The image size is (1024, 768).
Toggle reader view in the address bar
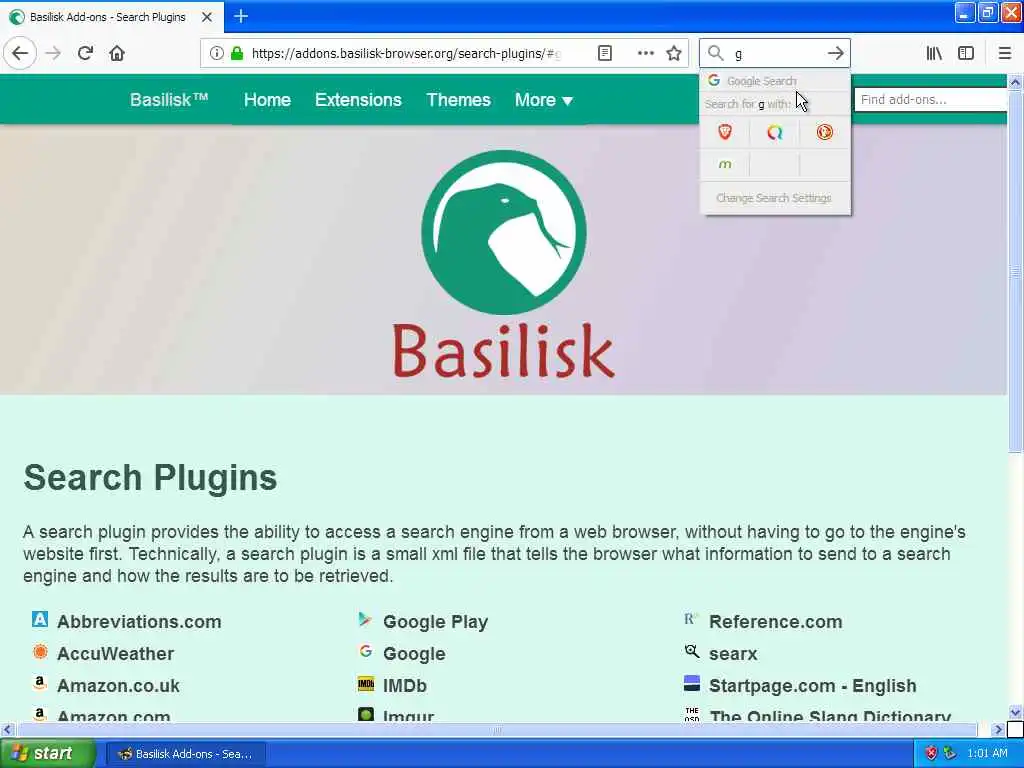point(605,53)
